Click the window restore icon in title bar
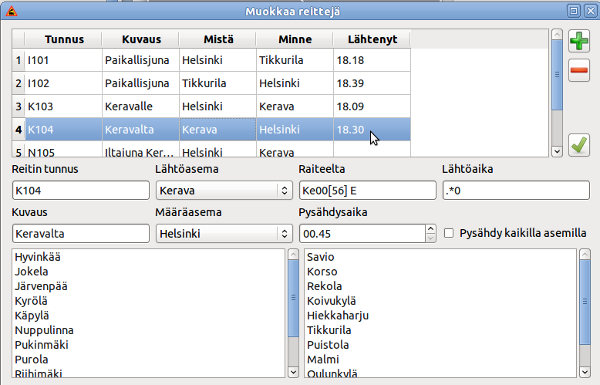 [574, 11]
